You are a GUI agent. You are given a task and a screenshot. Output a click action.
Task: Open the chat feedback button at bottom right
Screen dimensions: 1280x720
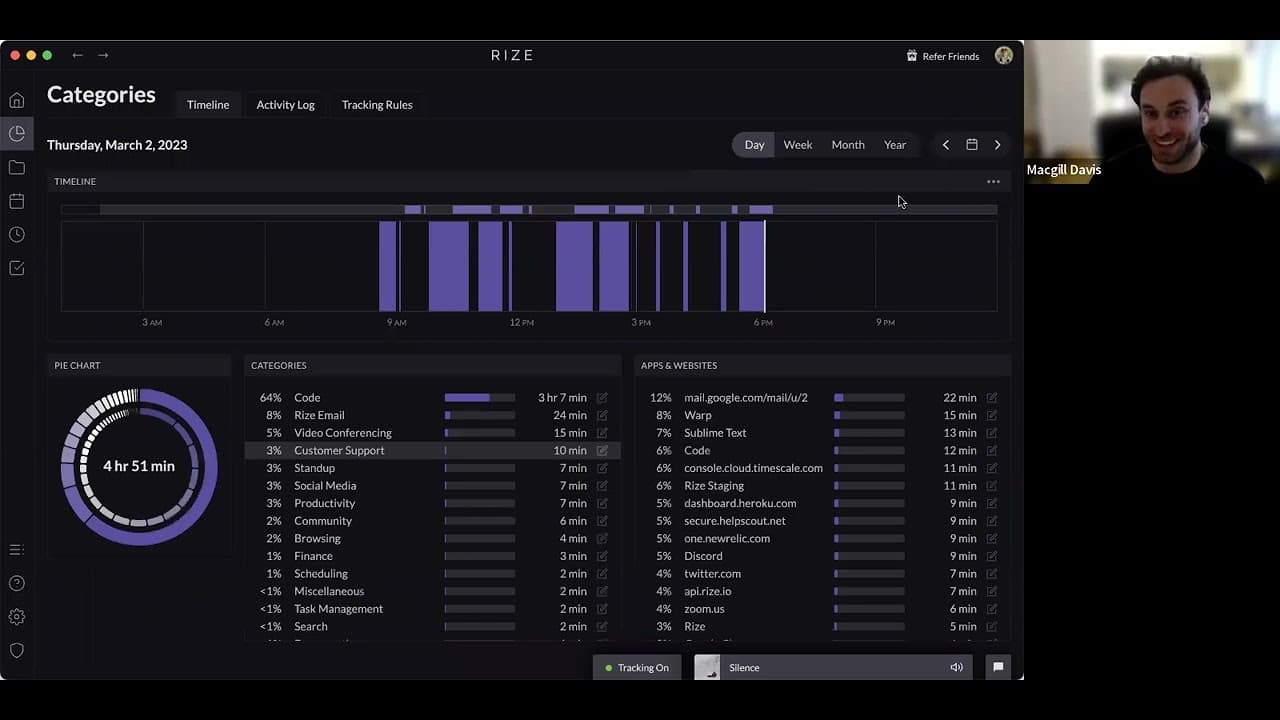[998, 667]
